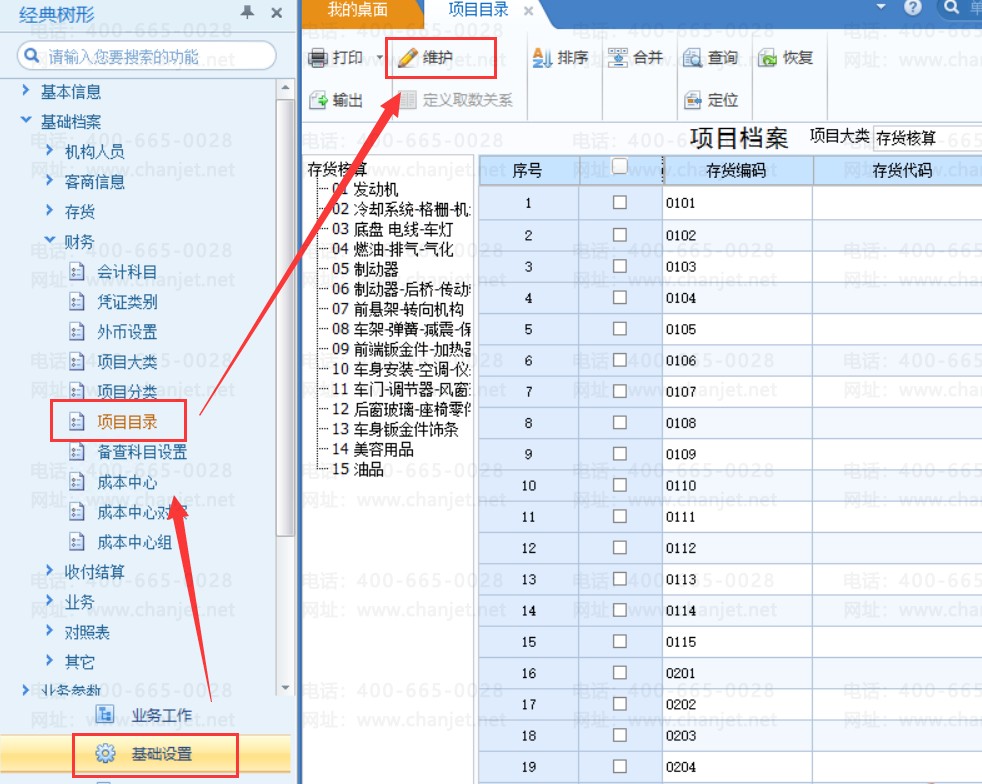Click the 查询 query icon
This screenshot has height=784, width=982.
click(693, 58)
